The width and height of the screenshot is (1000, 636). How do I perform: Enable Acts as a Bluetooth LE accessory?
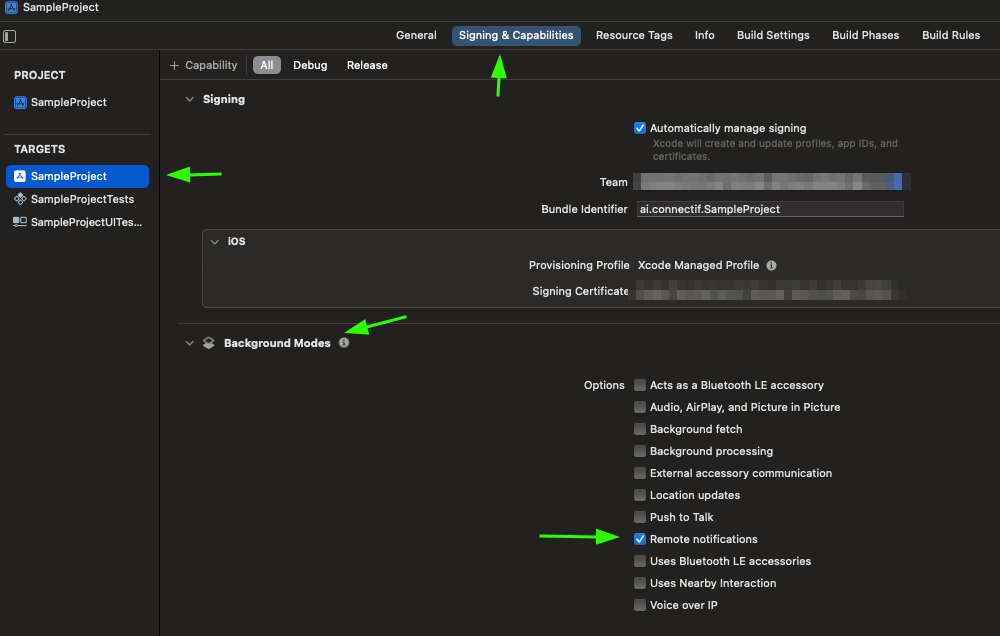[x=640, y=385]
